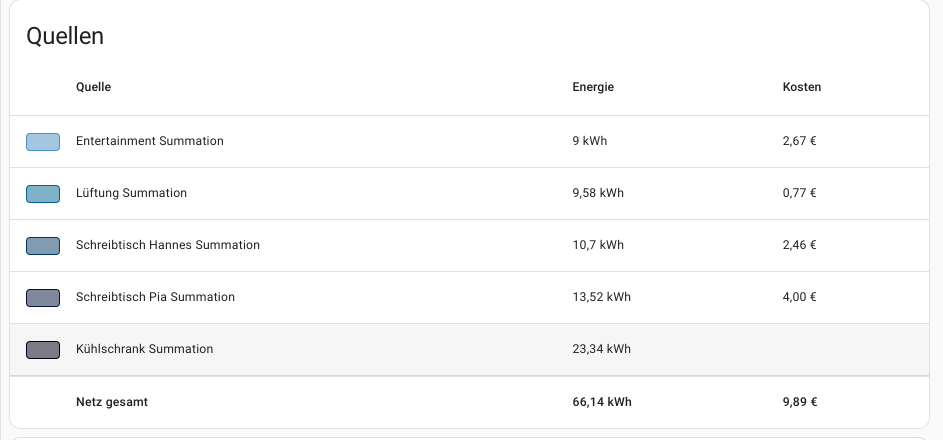This screenshot has height=440, width=943.
Task: Click the Kühlschrank Summation color swatch
Action: [x=43, y=350]
